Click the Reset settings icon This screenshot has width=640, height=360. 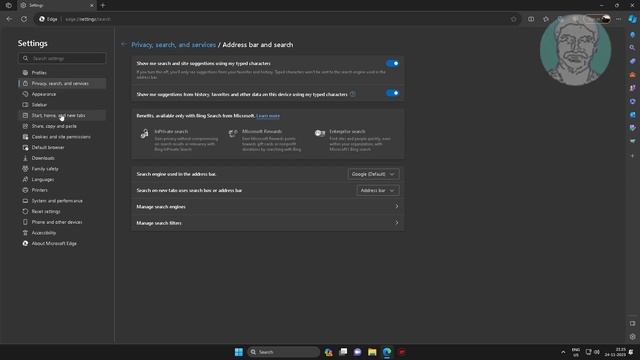pyautogui.click(x=25, y=211)
